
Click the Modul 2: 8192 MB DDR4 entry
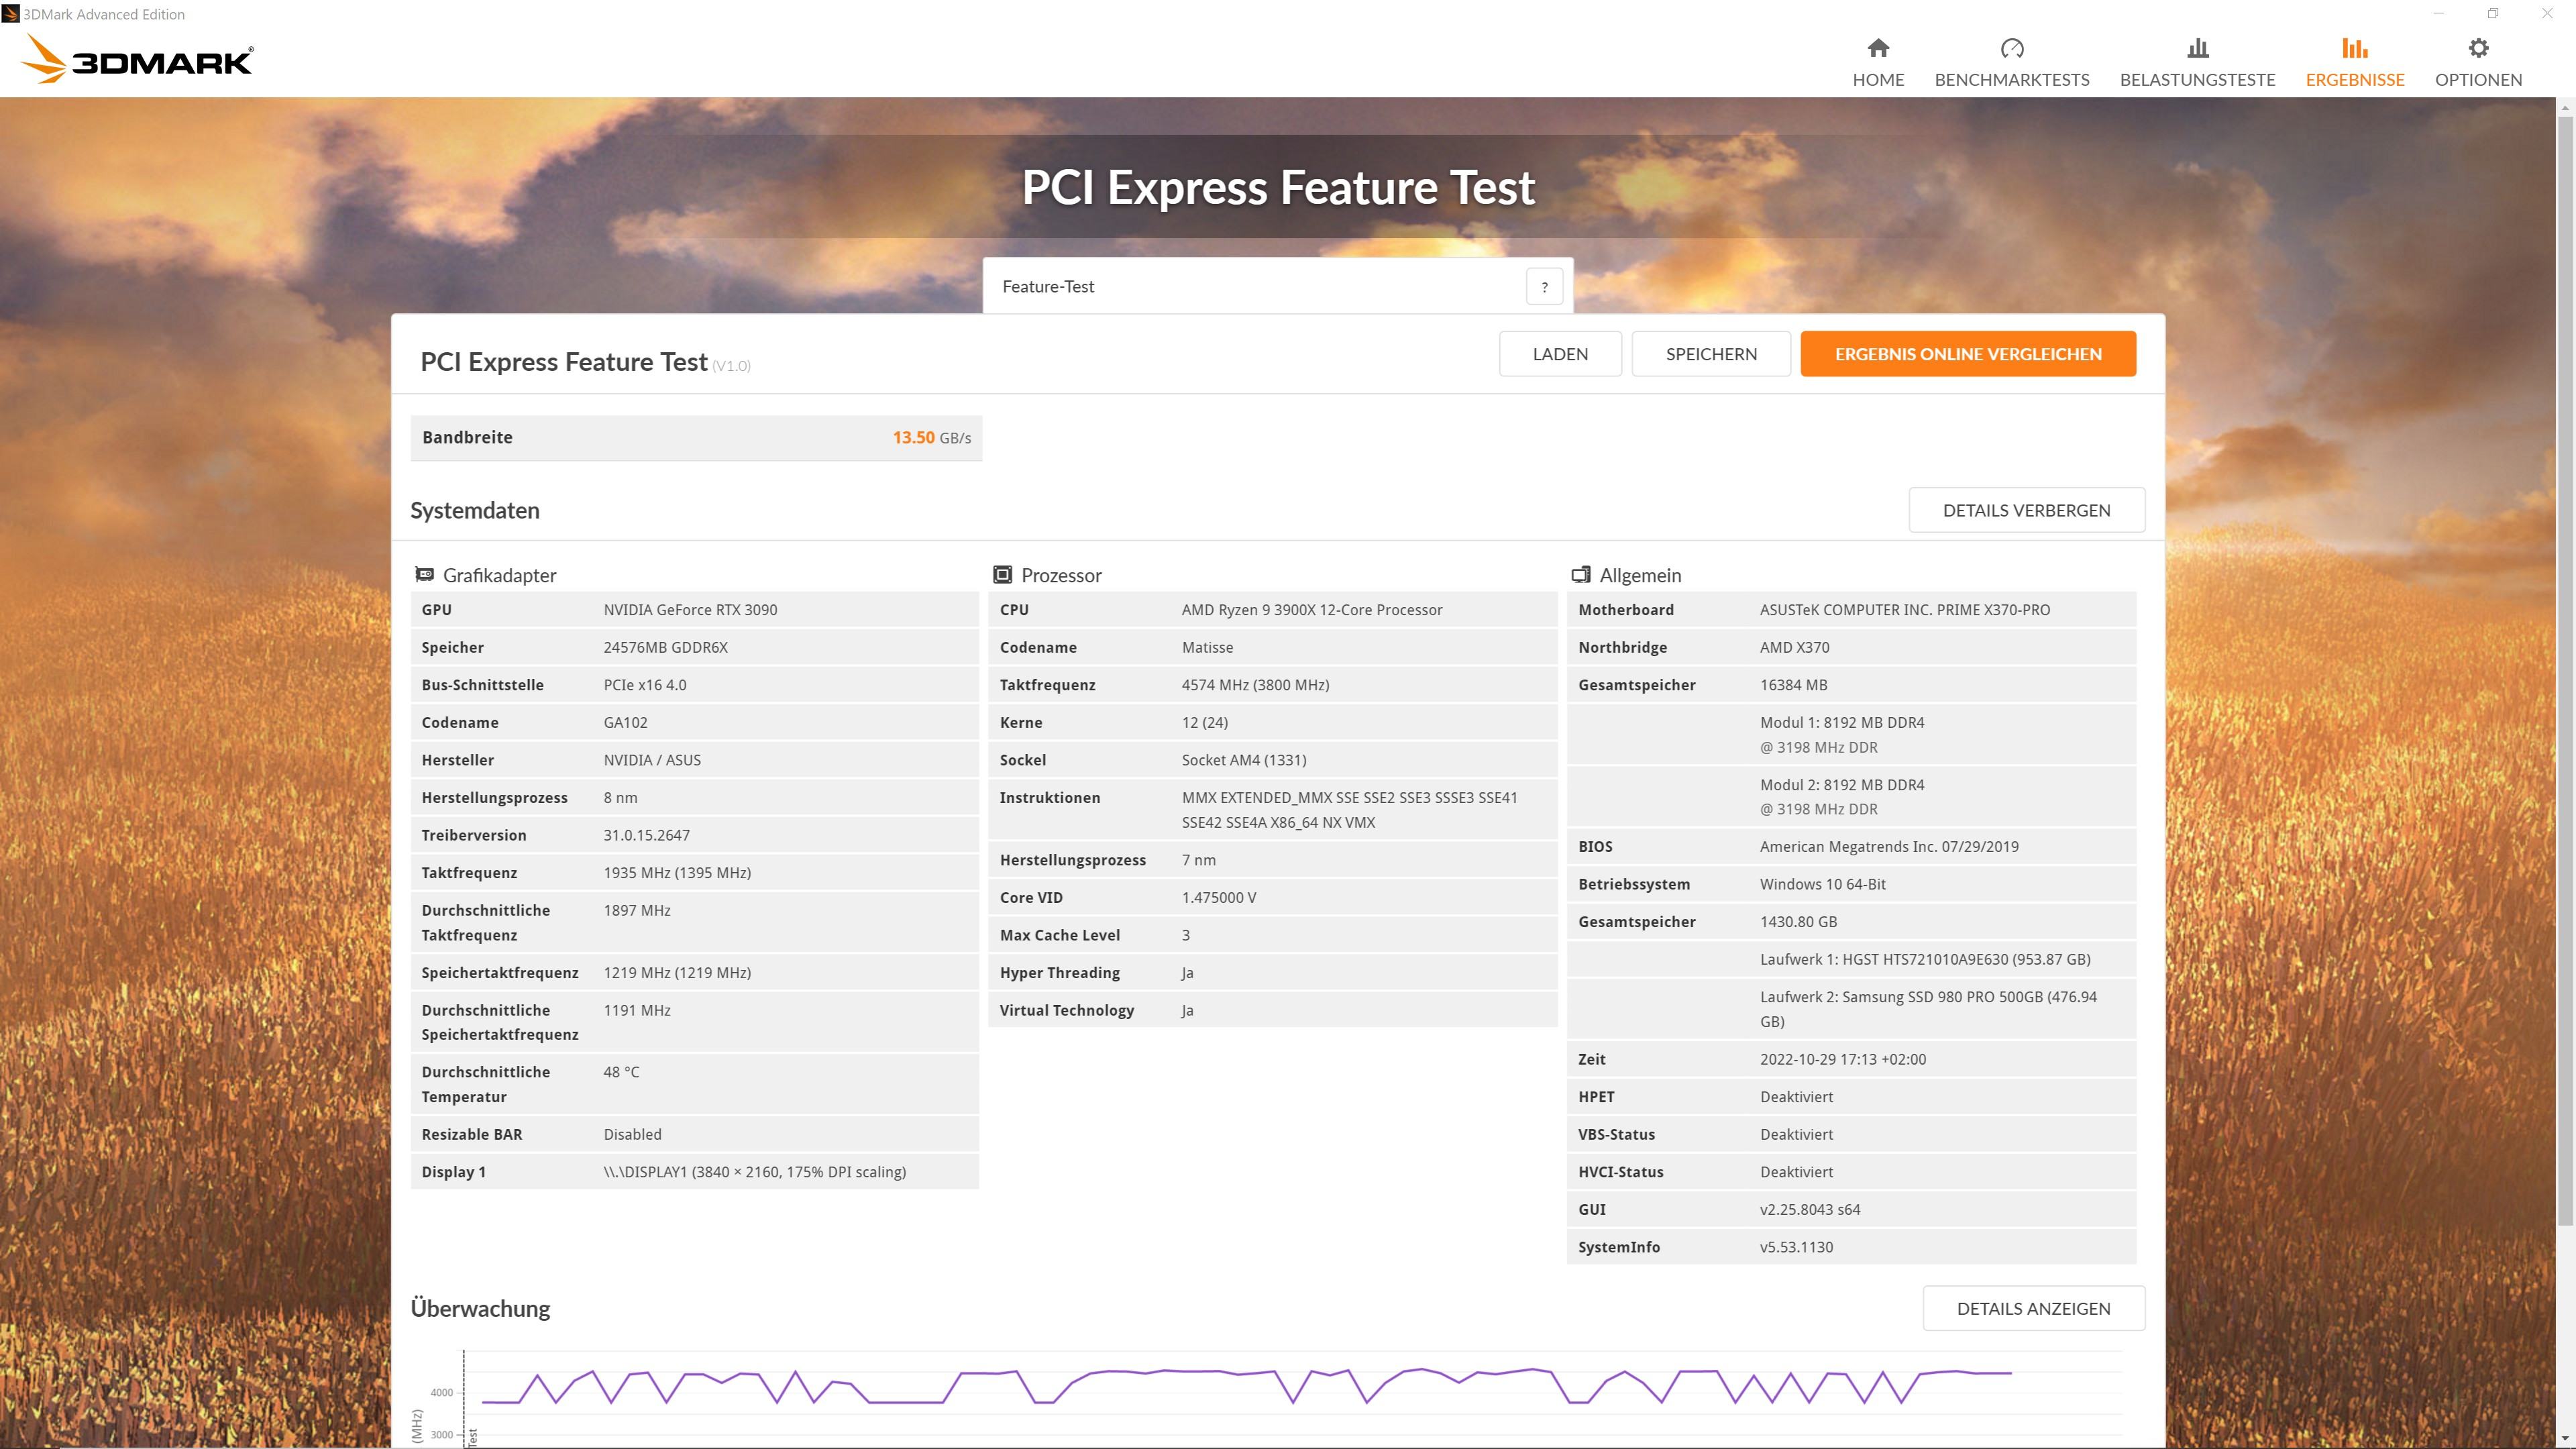(1842, 797)
